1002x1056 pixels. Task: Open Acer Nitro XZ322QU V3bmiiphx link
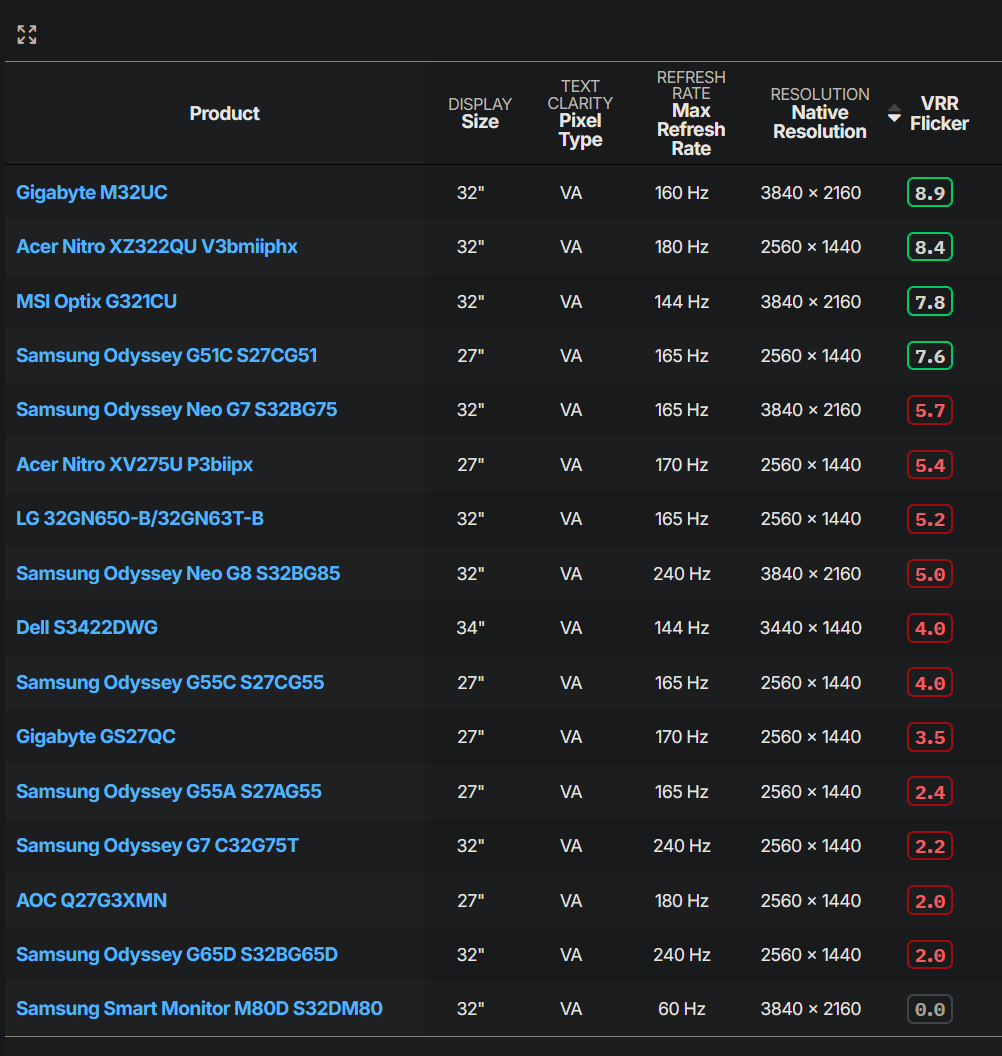click(157, 246)
